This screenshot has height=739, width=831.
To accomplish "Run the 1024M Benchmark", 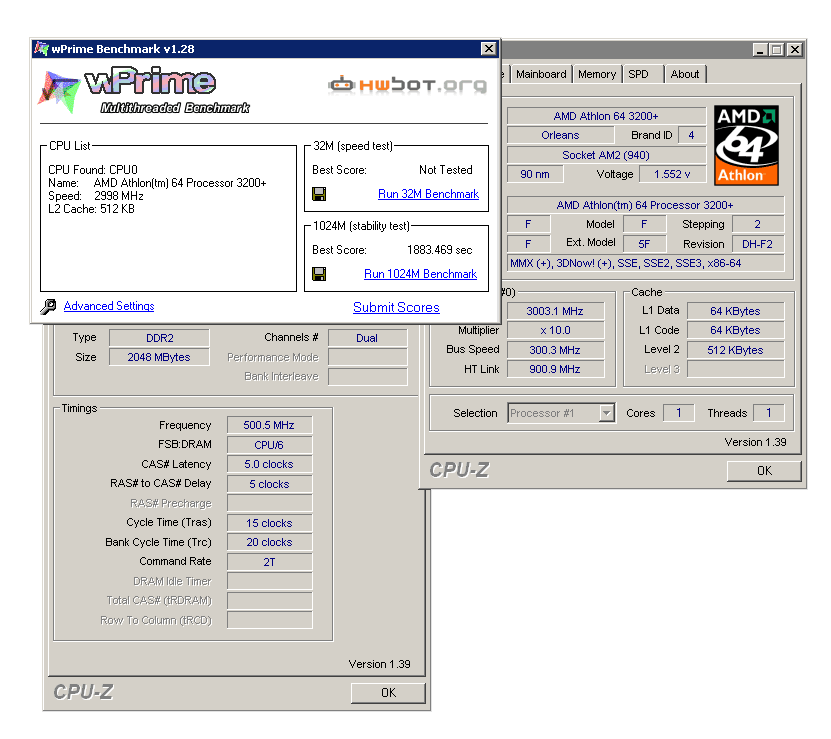I will click(x=420, y=274).
